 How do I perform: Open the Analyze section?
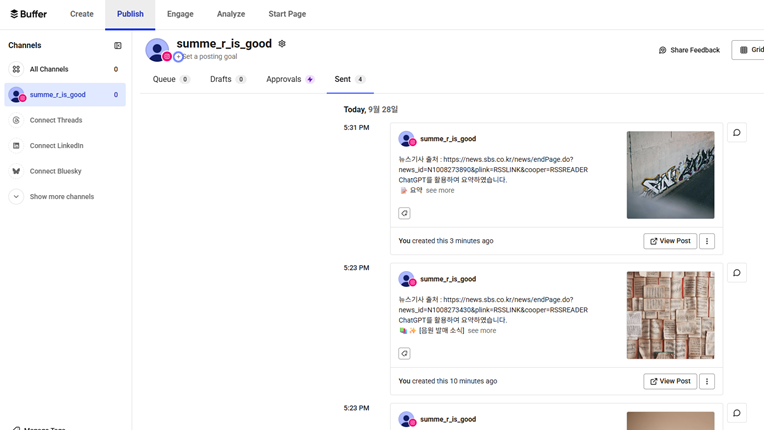click(231, 14)
